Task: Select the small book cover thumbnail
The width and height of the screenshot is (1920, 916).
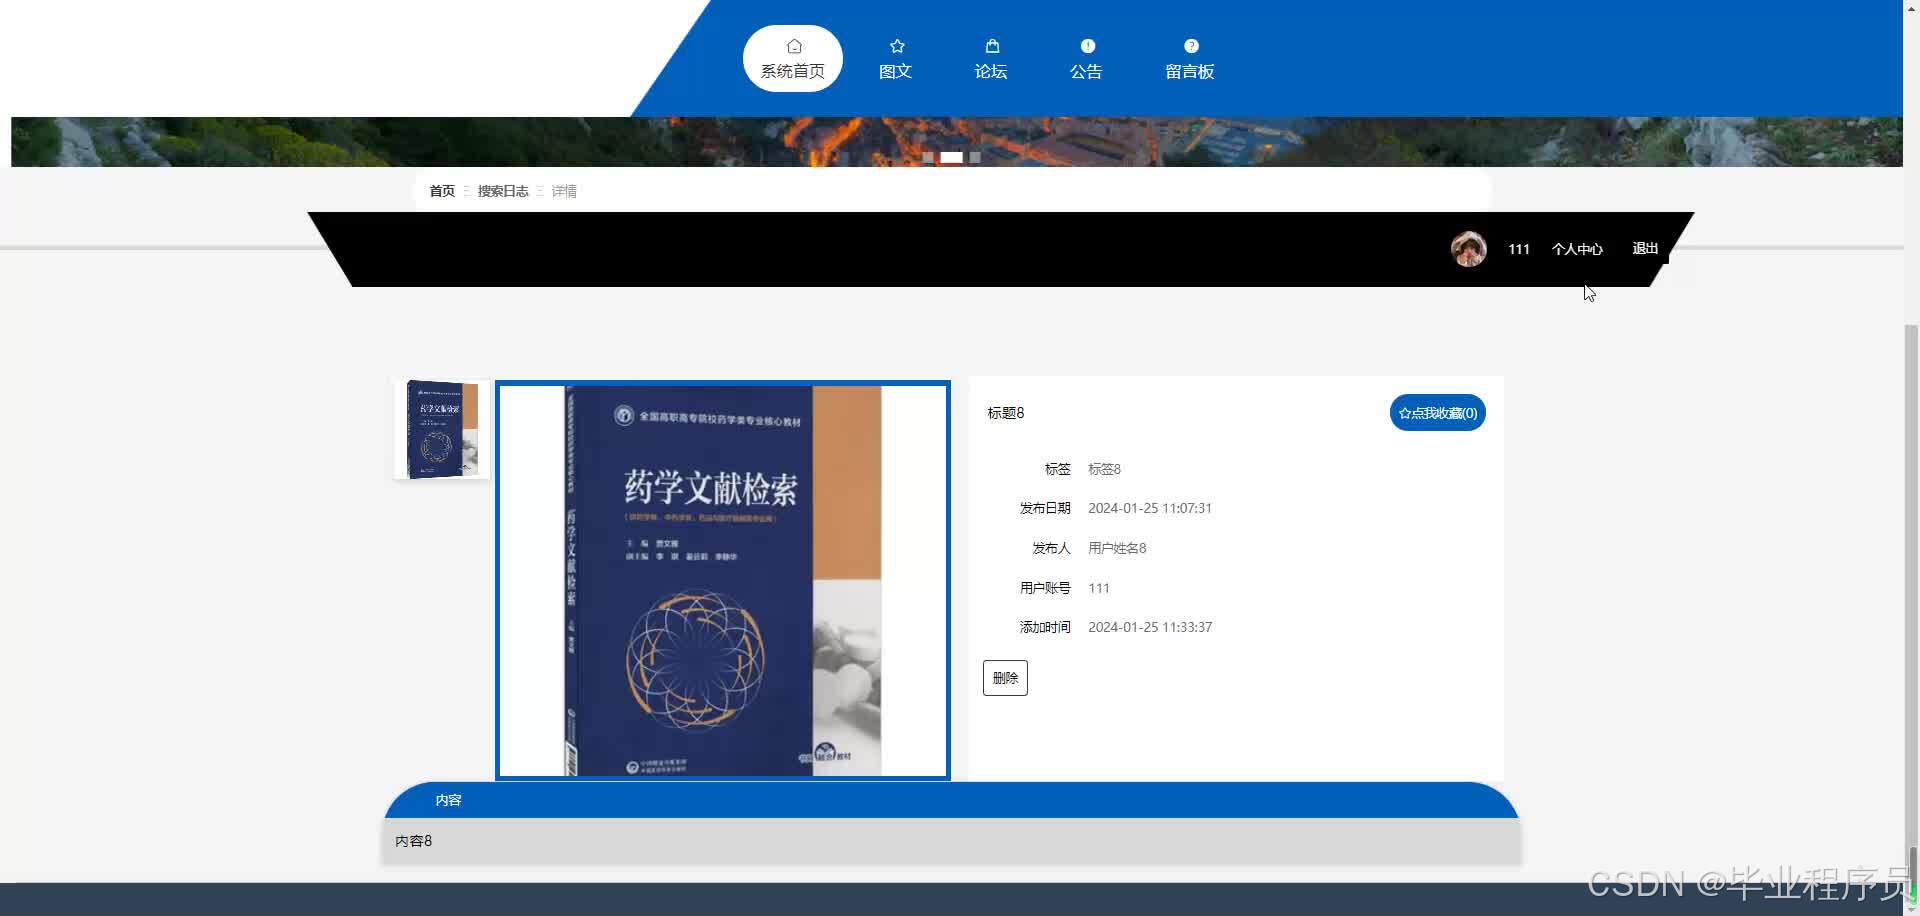Action: click(442, 429)
